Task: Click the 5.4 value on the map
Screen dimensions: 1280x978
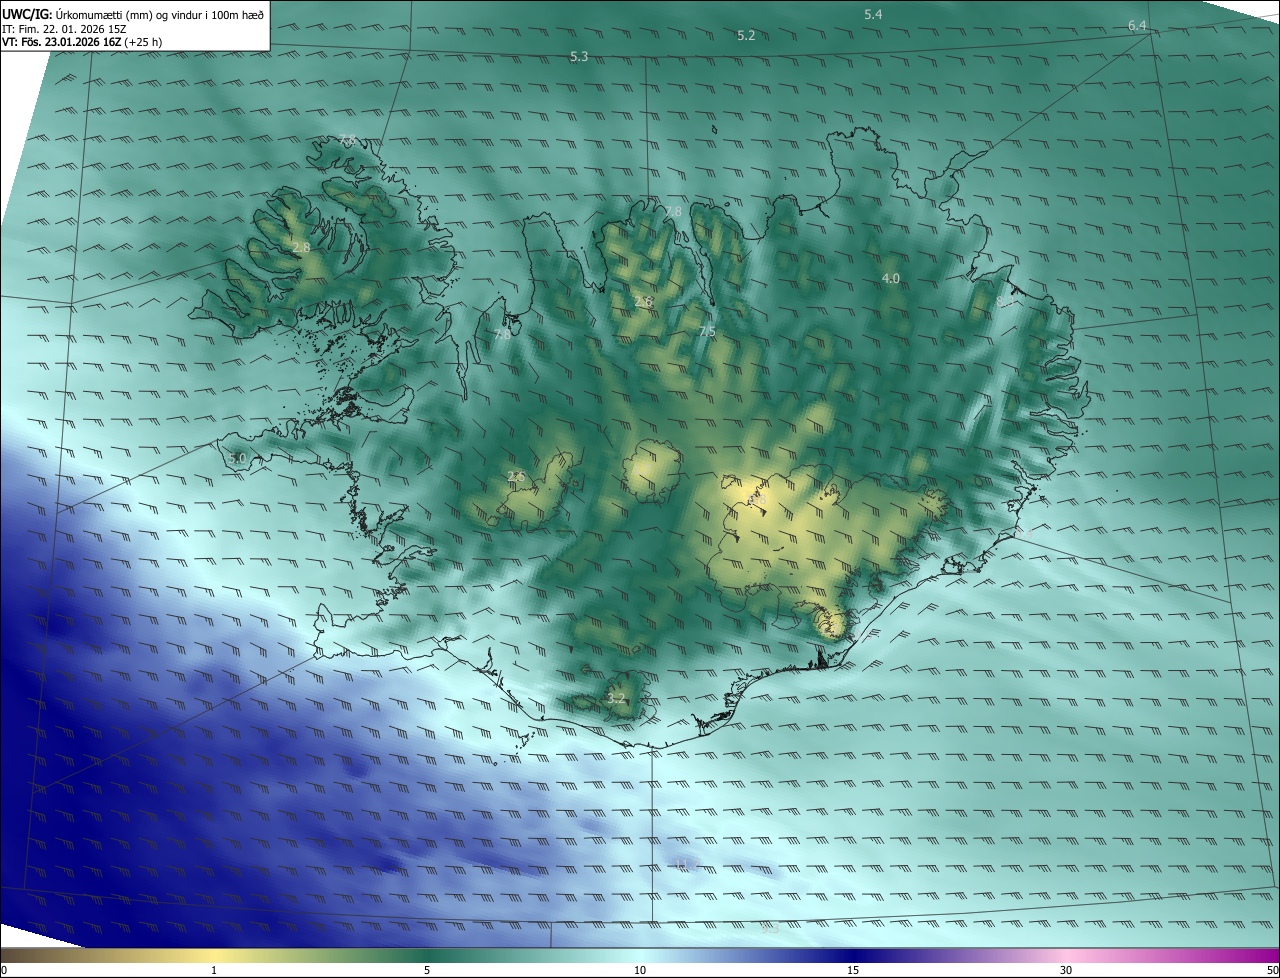Action: 873,14
